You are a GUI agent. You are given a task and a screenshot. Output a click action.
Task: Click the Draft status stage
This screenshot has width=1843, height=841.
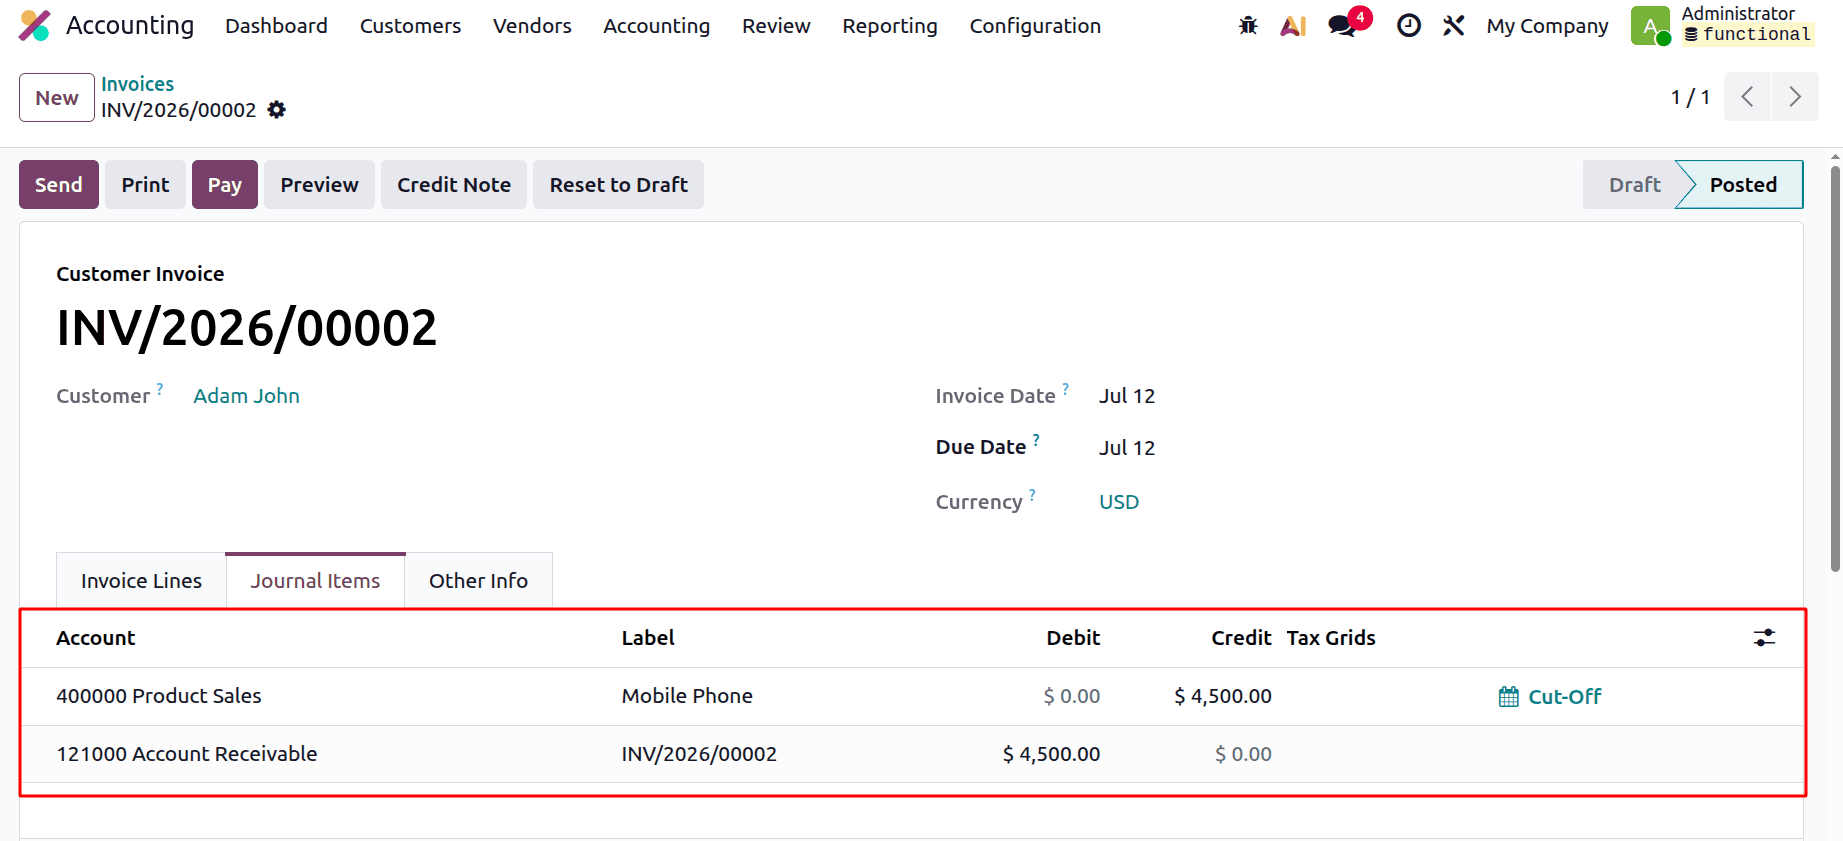click(1634, 185)
